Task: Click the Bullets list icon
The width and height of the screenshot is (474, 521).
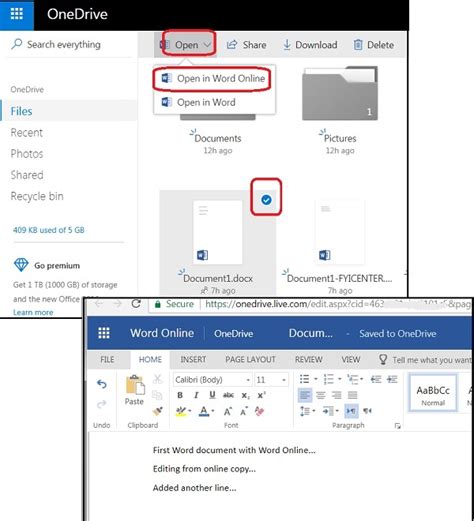Action: 305,379
